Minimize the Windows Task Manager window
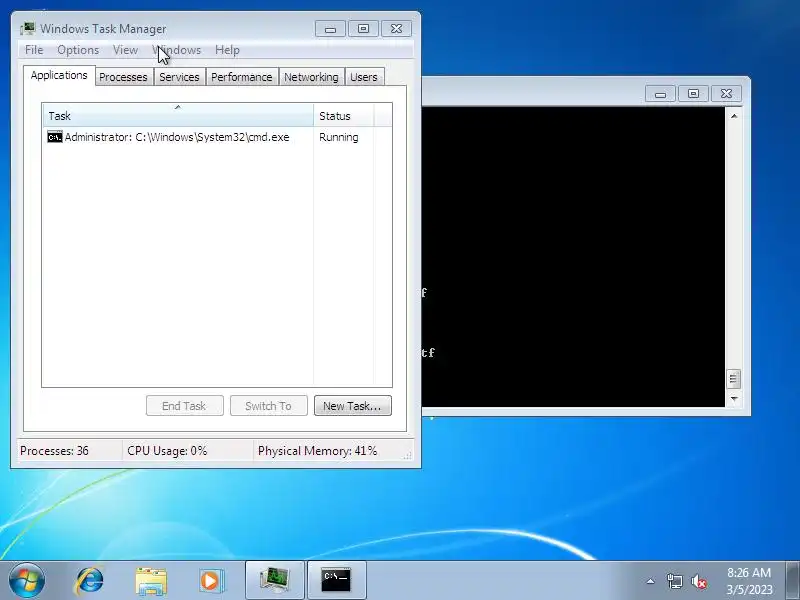This screenshot has width=800, height=600. click(330, 29)
